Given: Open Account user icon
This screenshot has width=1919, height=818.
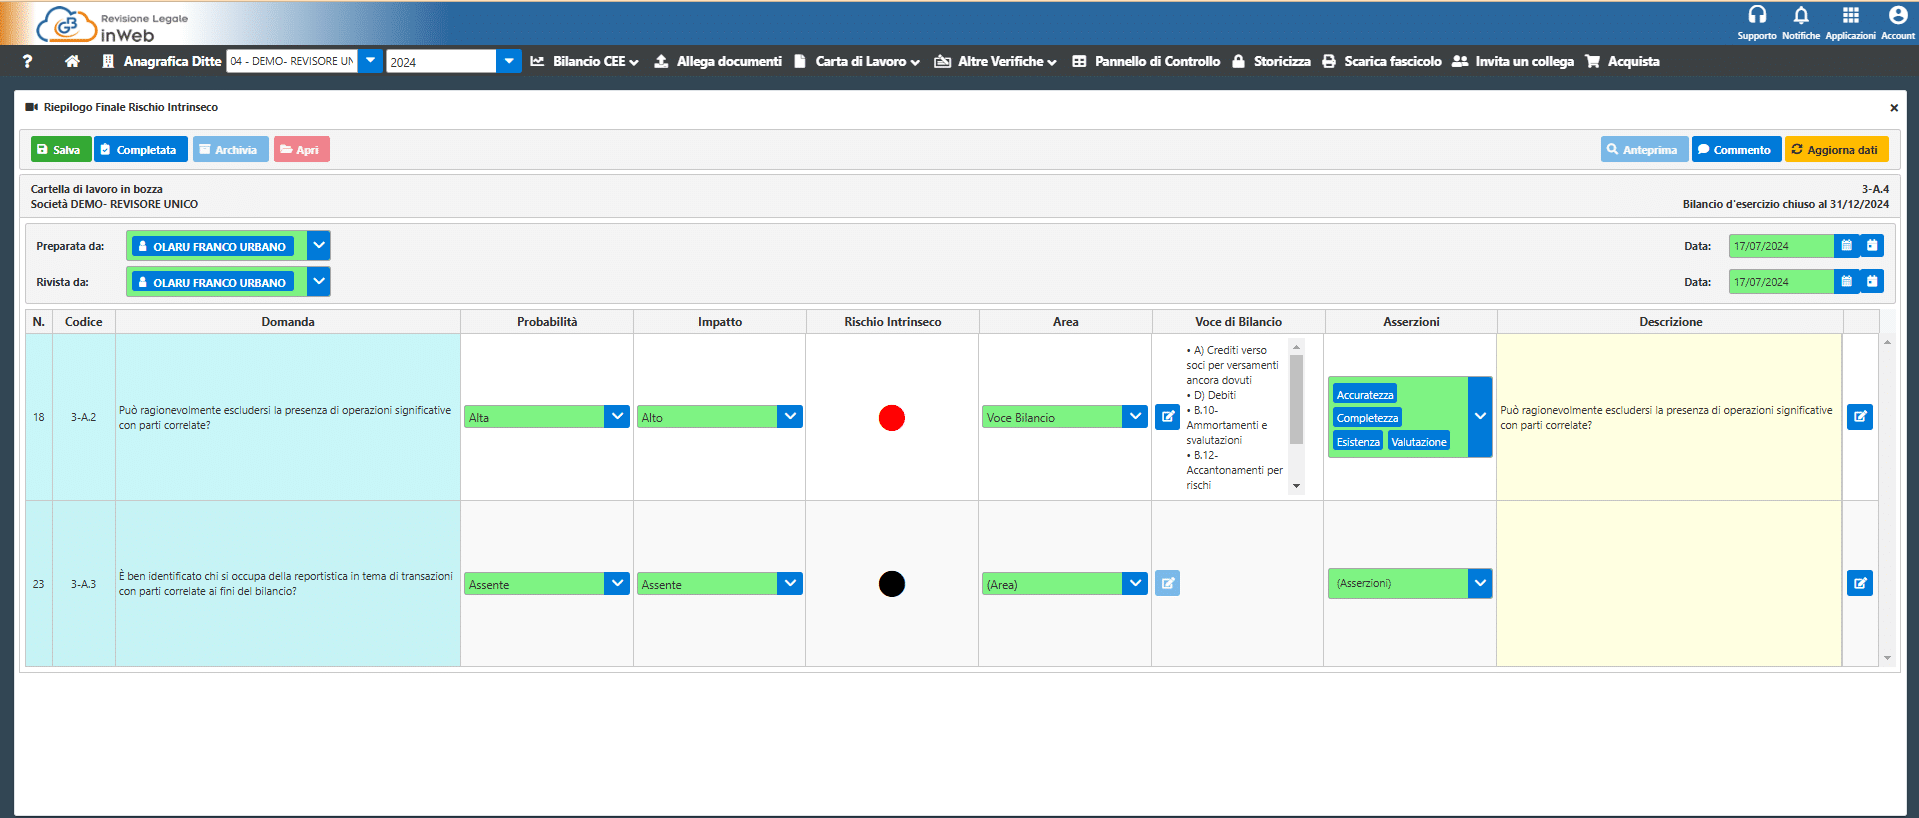Looking at the screenshot, I should point(1898,15).
